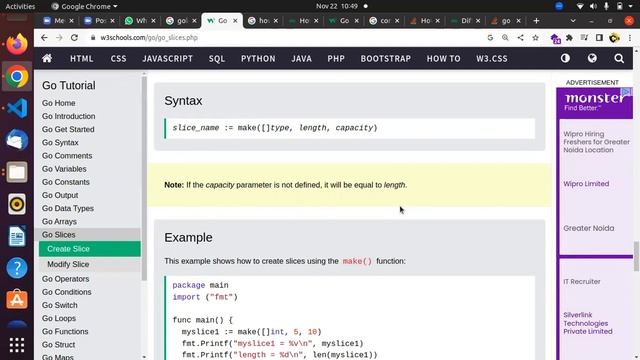Click the W3Schools home icon
This screenshot has height=360, width=640.
pos(47,58)
